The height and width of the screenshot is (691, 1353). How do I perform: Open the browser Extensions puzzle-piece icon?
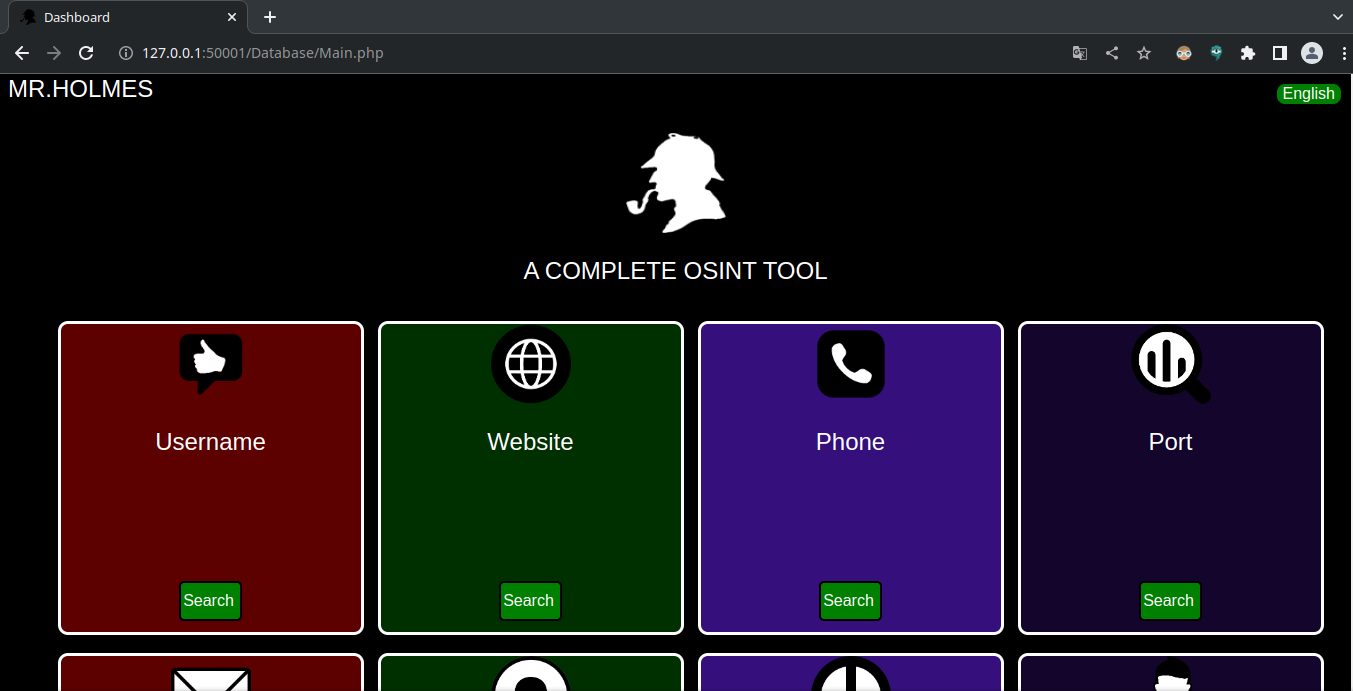point(1247,53)
